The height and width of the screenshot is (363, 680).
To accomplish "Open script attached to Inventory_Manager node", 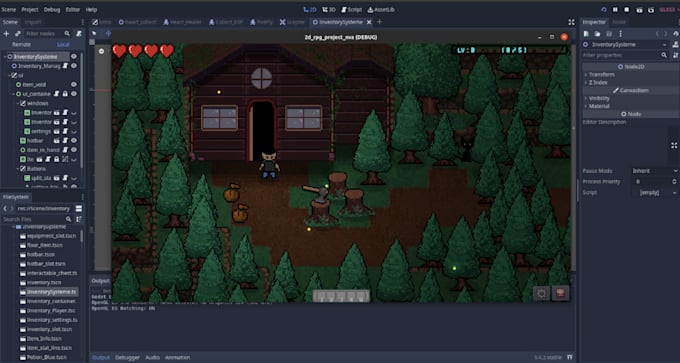I will (x=65, y=66).
